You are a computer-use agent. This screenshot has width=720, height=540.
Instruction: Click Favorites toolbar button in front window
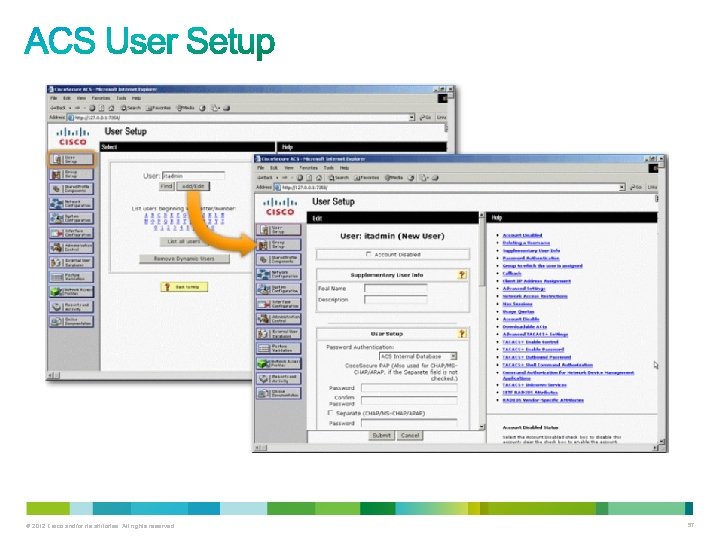(x=366, y=178)
